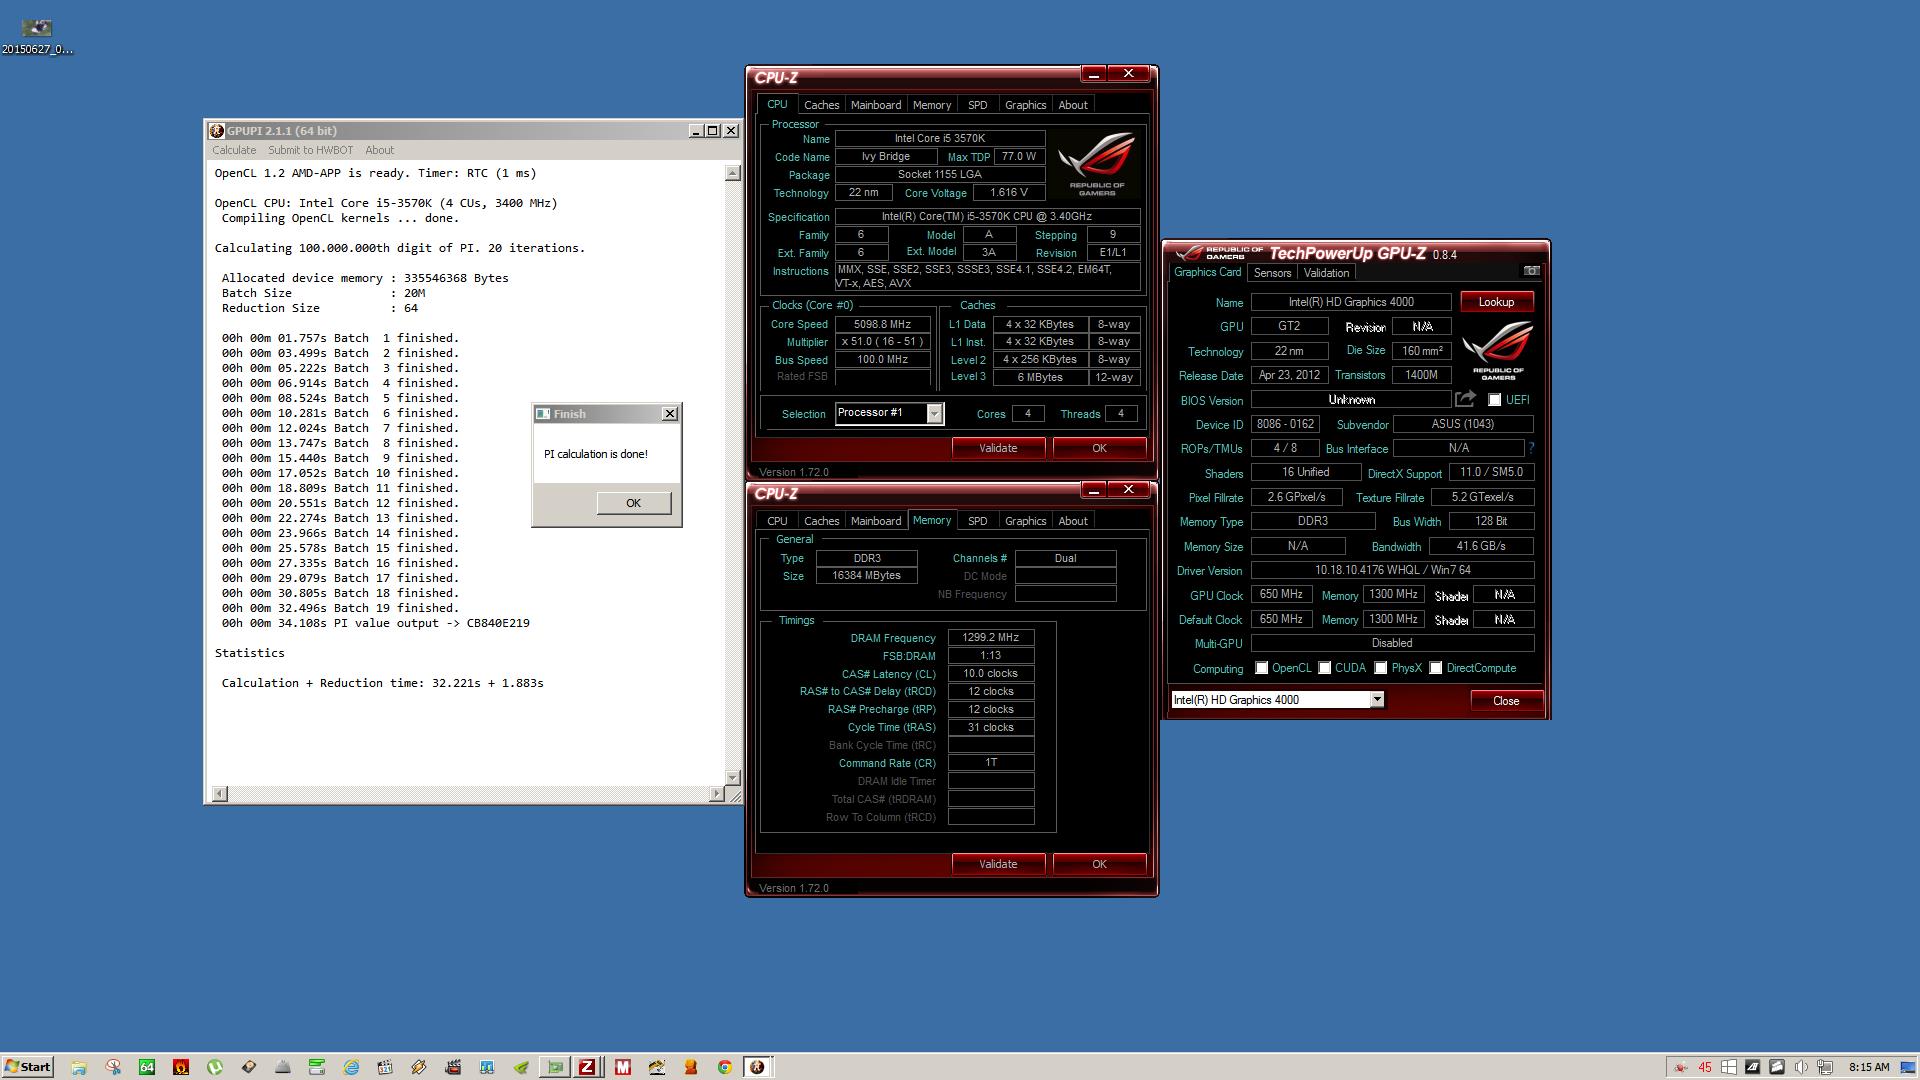Open the Calculate menu in GPUPI

[x=234, y=150]
